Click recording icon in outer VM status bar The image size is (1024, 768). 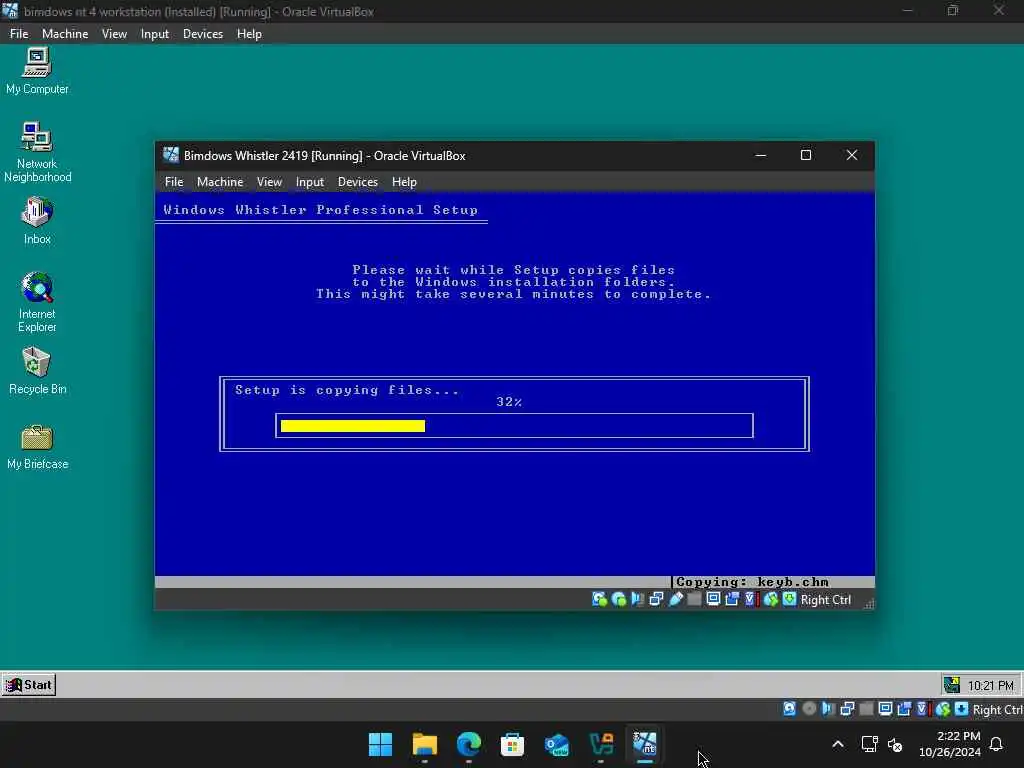click(x=904, y=709)
